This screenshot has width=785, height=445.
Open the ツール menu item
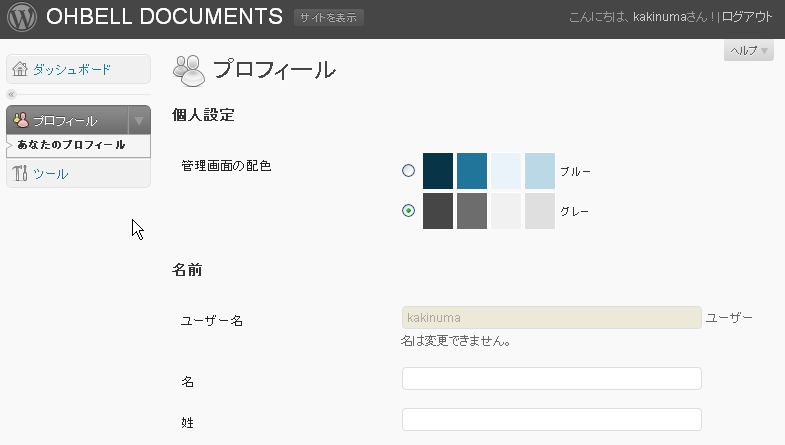(50, 173)
